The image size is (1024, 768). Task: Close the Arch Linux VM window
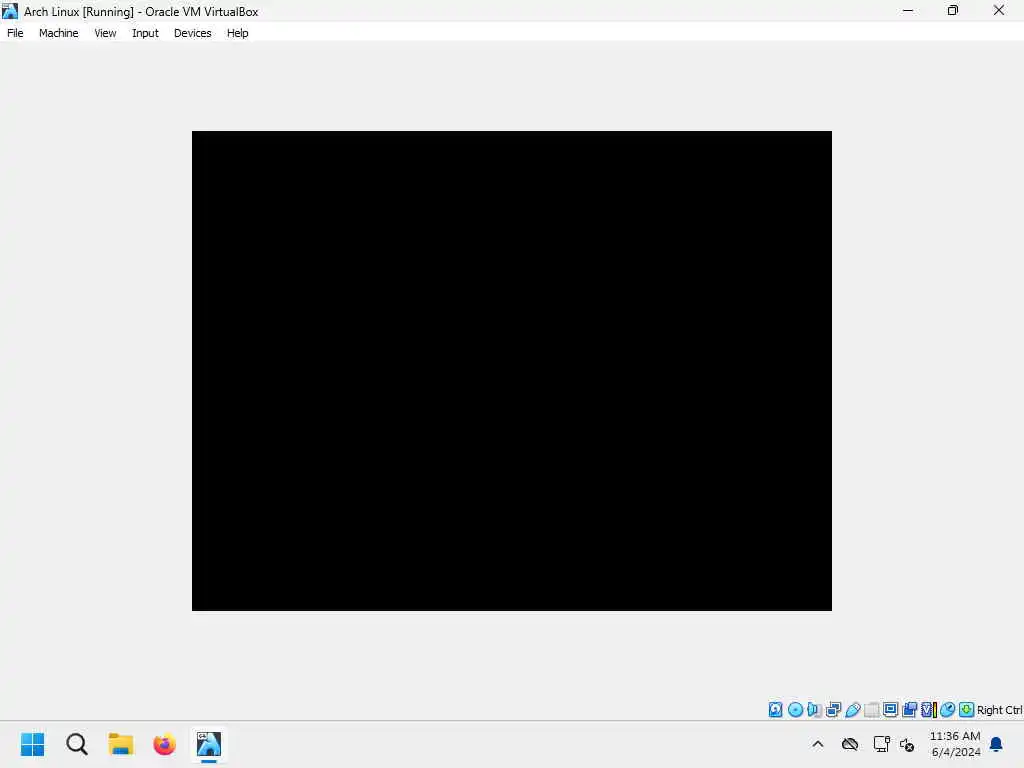(999, 10)
